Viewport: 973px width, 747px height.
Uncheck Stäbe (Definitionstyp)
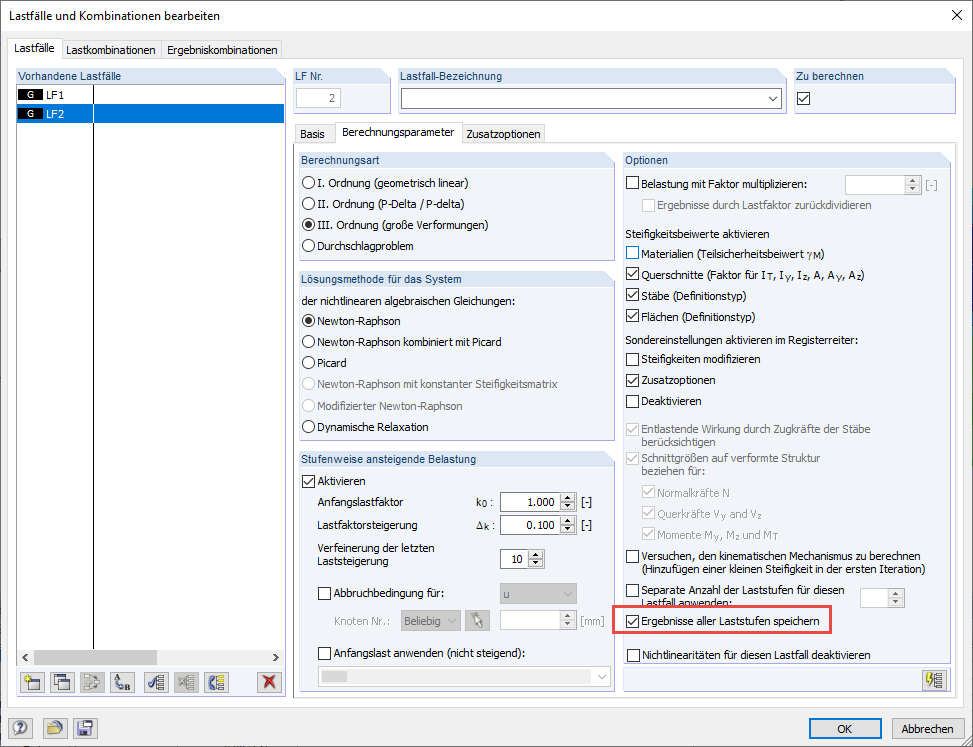632,295
